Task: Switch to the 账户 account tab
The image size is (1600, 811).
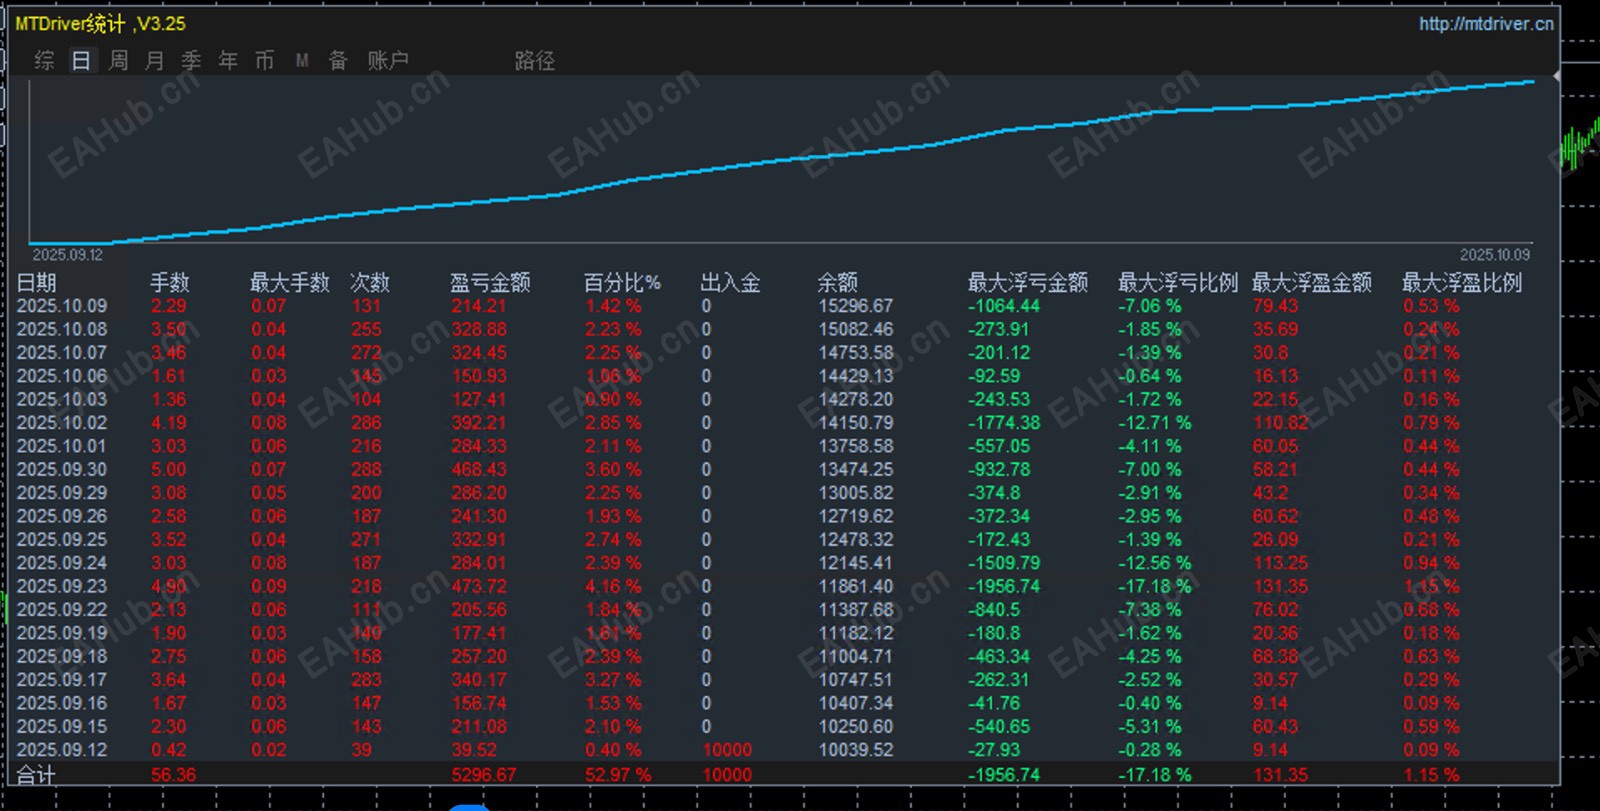Action: pyautogui.click(x=388, y=61)
